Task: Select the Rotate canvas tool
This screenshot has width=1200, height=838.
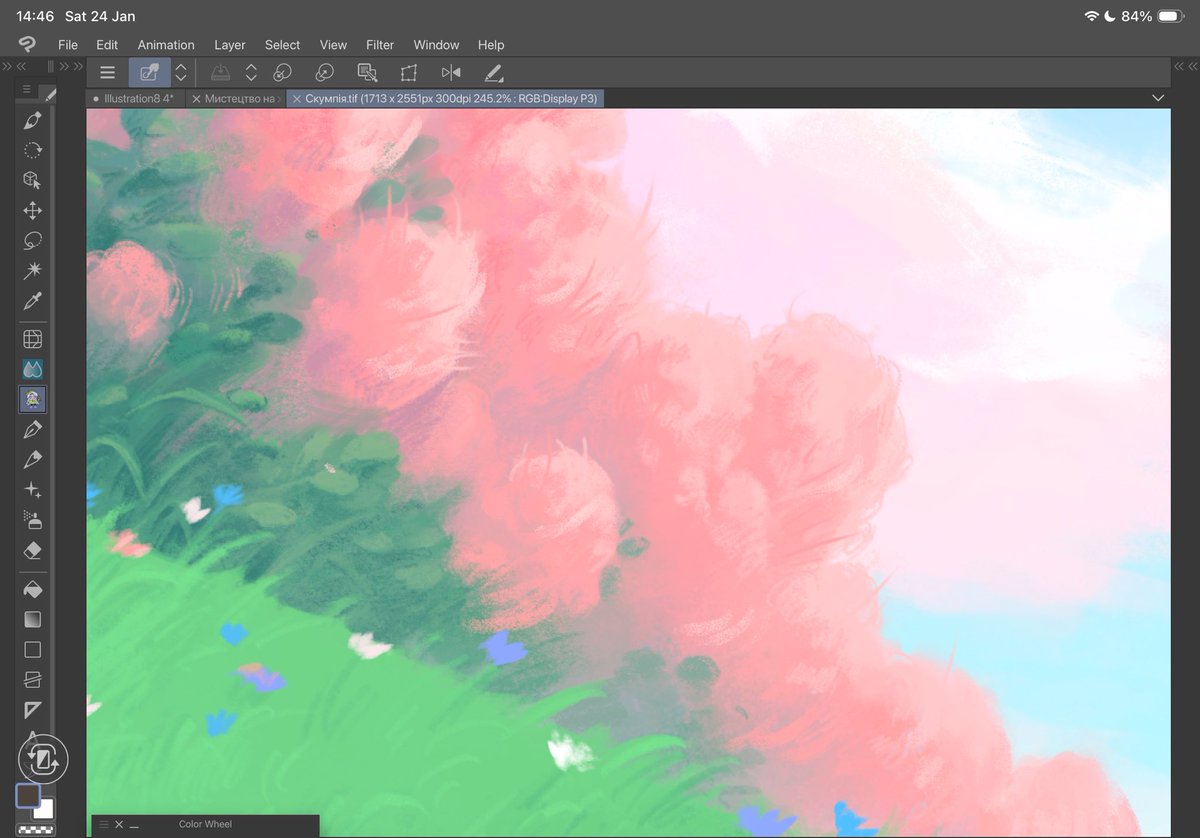Action: click(x=32, y=150)
